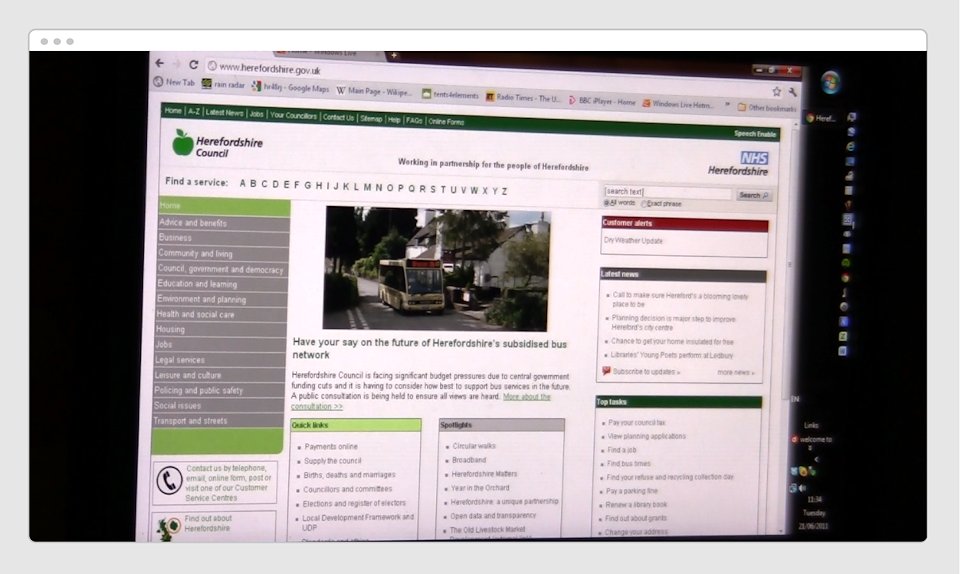Click the telephone contact icon

169,480
